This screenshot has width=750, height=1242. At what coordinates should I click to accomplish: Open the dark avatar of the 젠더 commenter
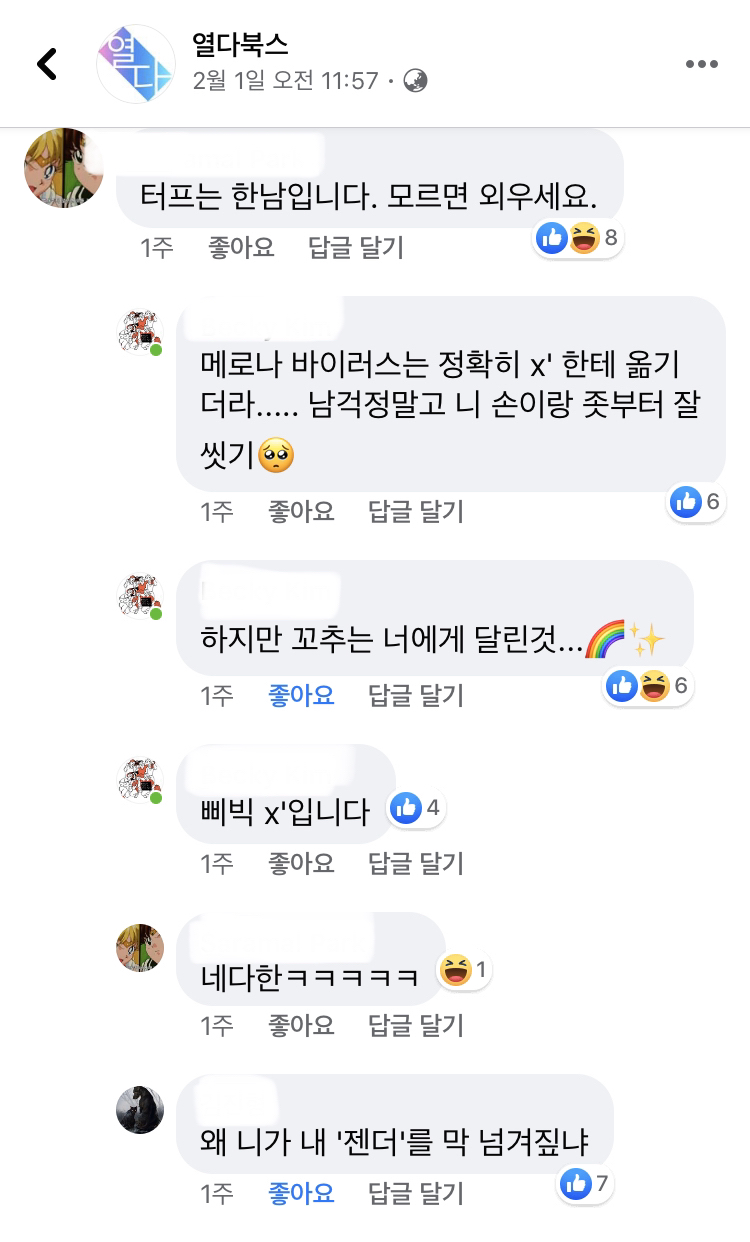[140, 1108]
